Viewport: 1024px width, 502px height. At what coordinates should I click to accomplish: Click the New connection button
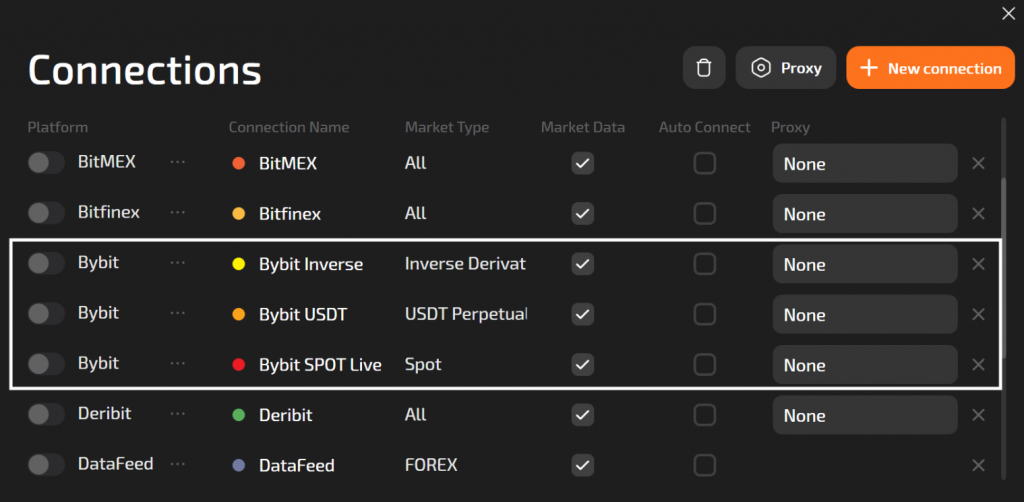tap(930, 68)
